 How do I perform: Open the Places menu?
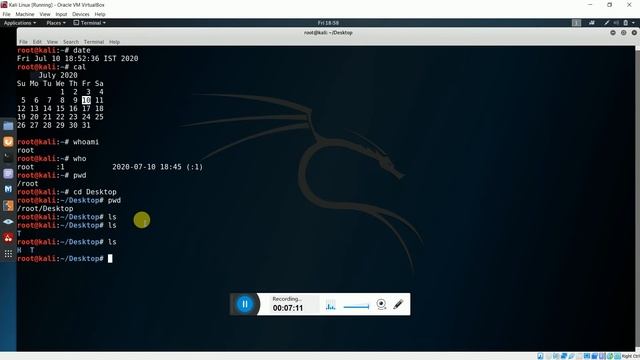click(x=56, y=23)
